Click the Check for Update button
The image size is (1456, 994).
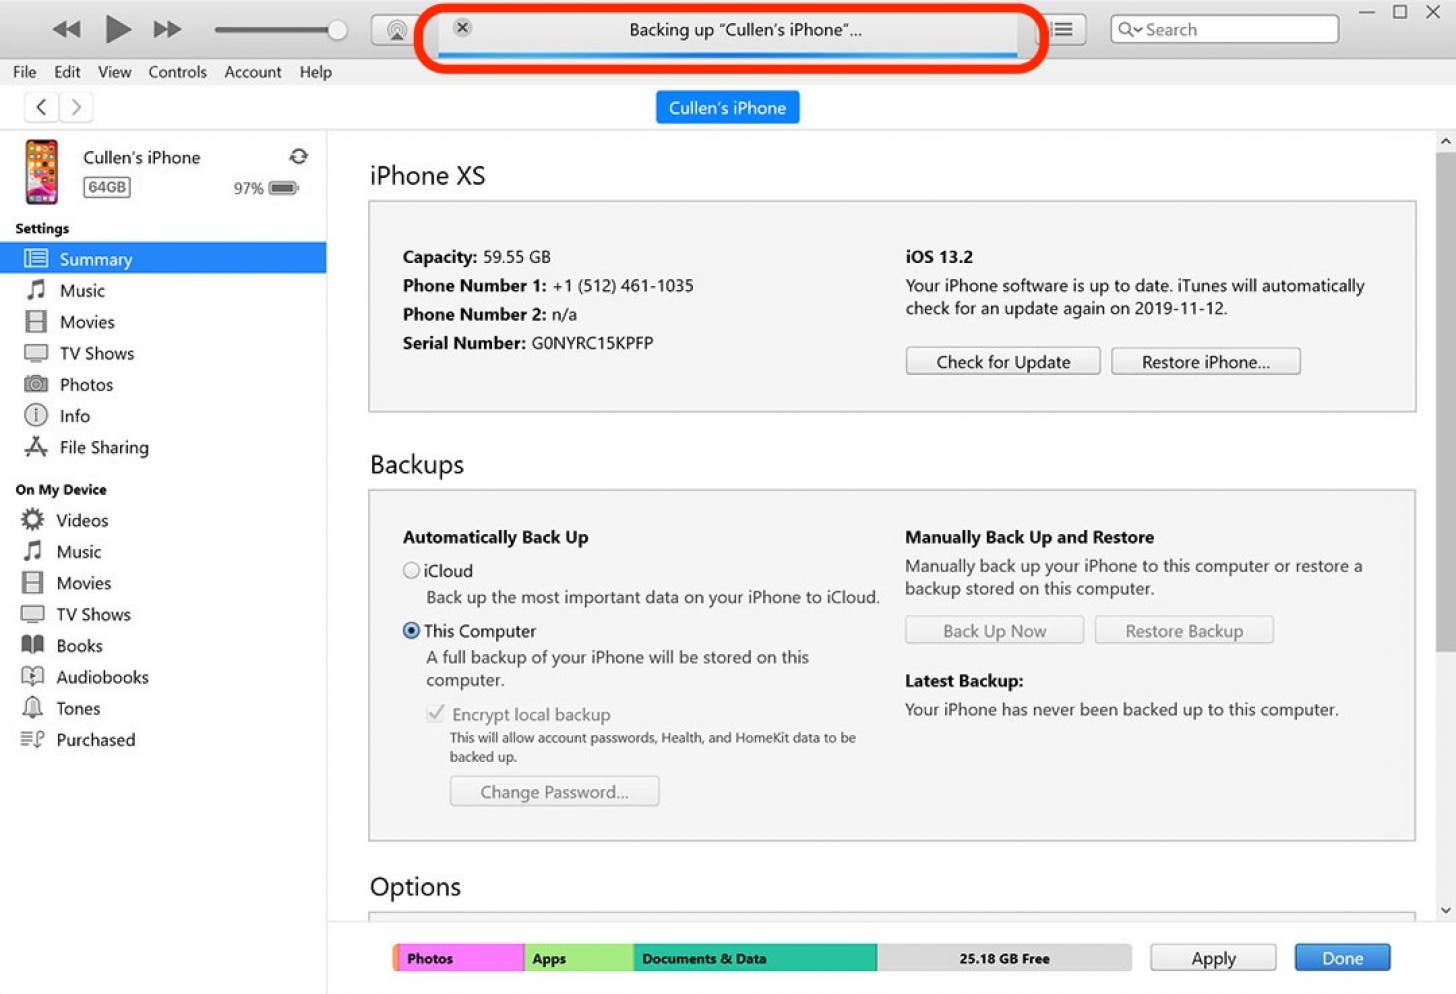click(x=1002, y=362)
